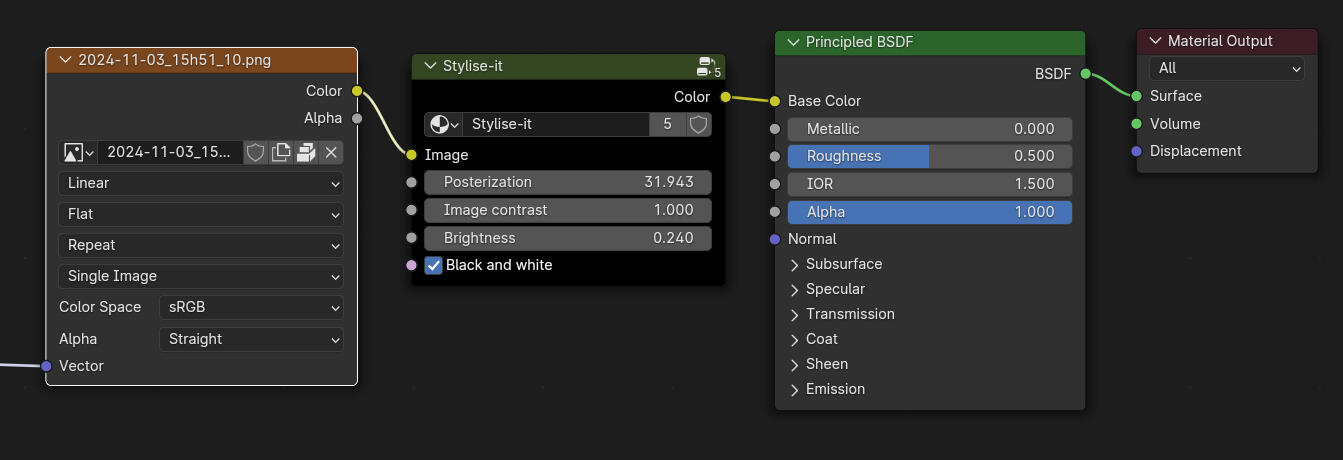The width and height of the screenshot is (1343, 460).
Task: Open the Linear interpolation dropdown
Action: [x=201, y=183]
